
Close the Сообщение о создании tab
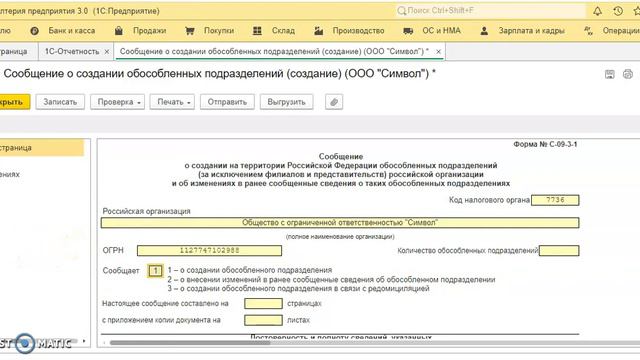438,52
